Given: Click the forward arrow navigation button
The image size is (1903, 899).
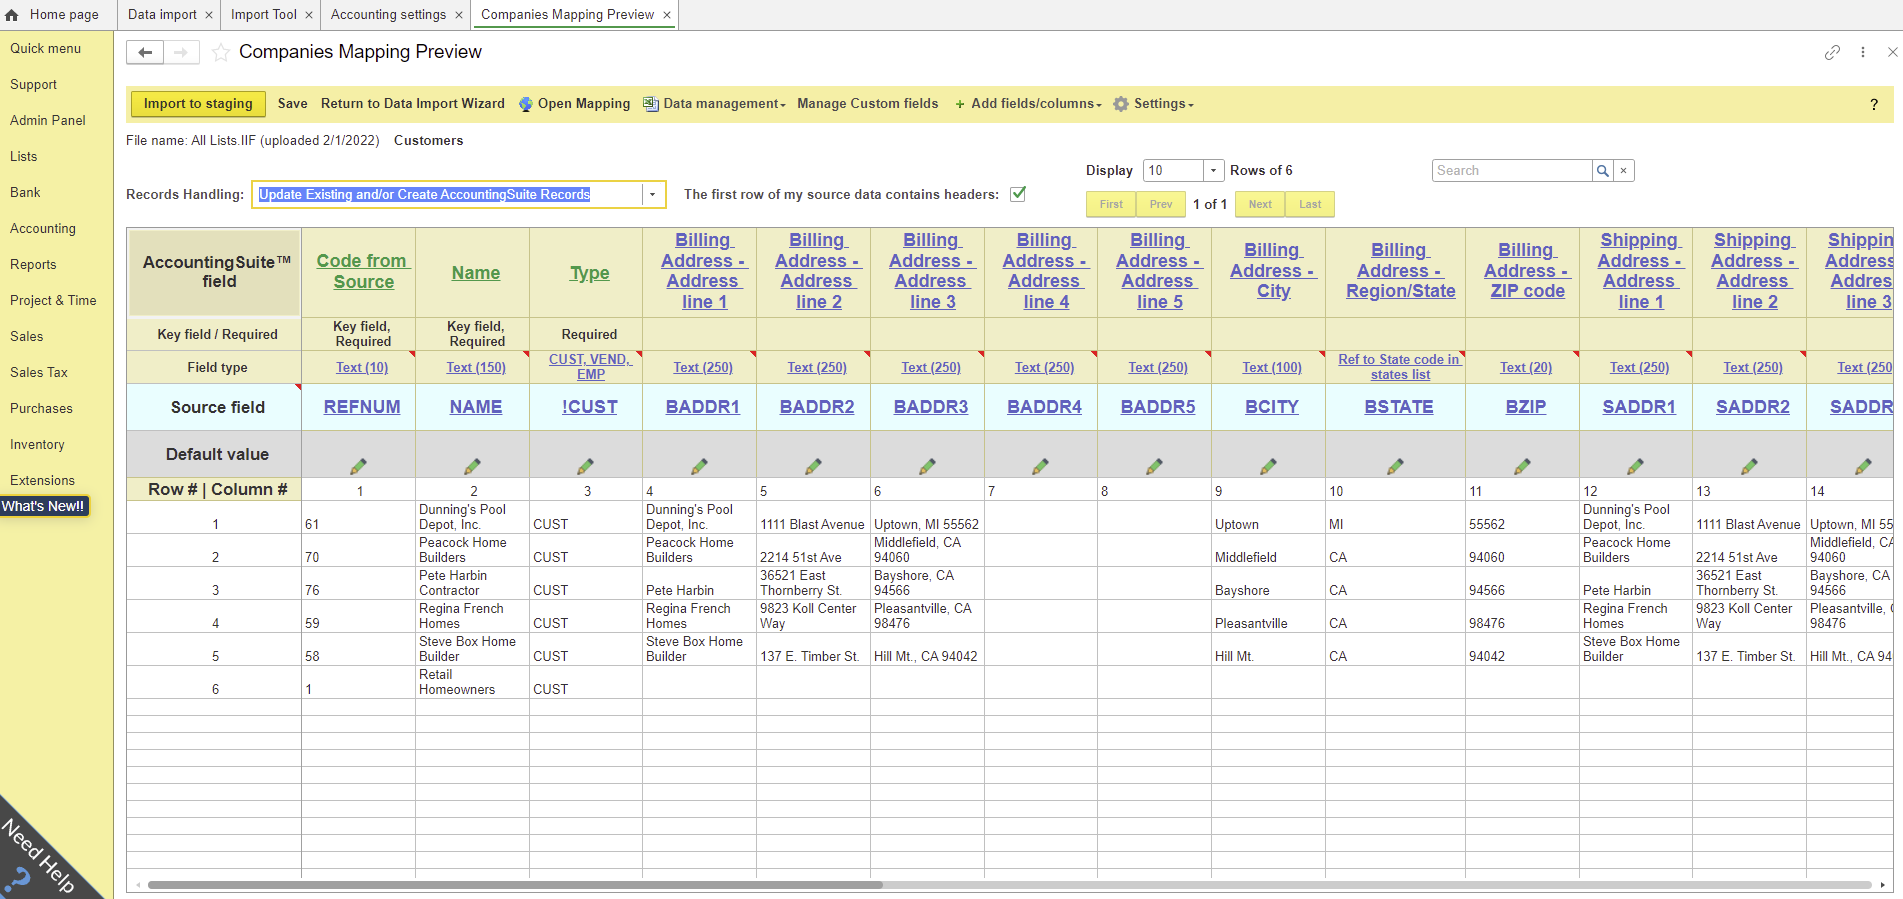Looking at the screenshot, I should coord(181,52).
